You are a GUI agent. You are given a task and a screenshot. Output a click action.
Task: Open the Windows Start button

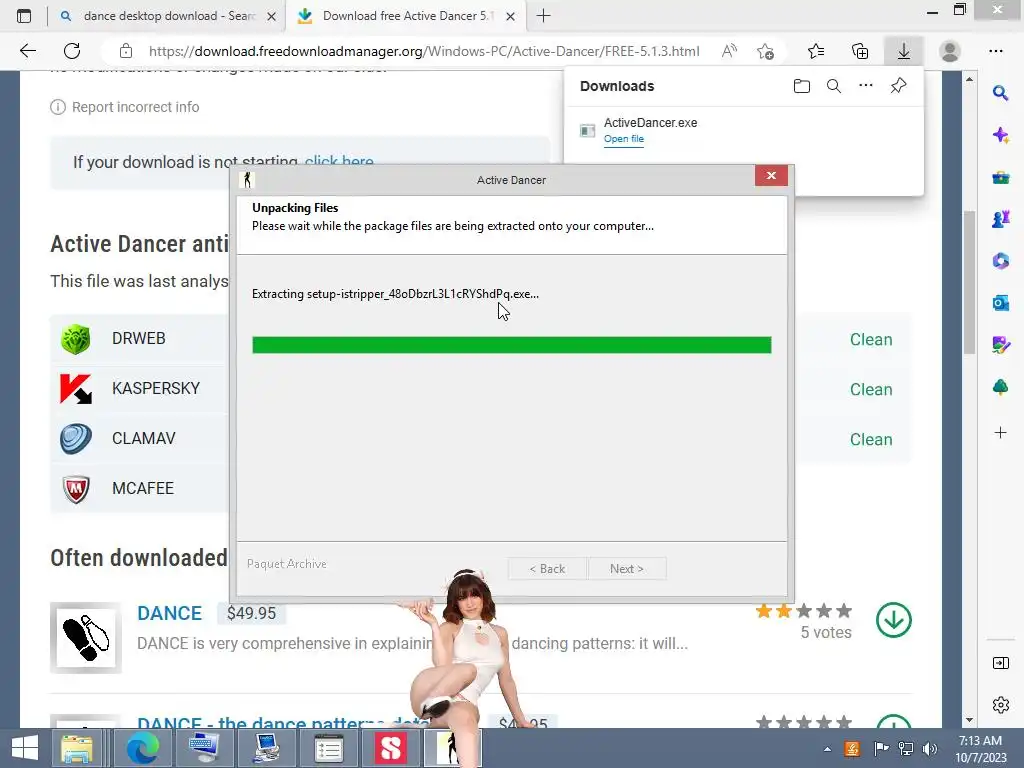pos(25,748)
